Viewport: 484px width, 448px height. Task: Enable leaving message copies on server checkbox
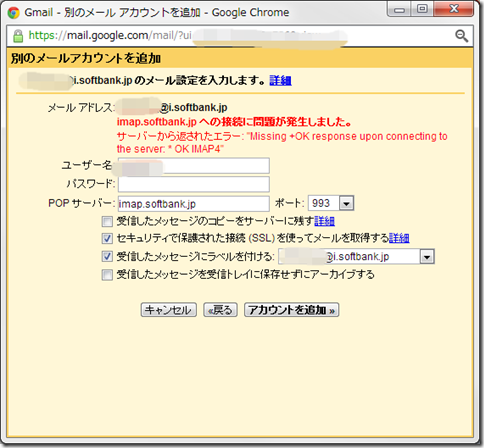[107, 221]
